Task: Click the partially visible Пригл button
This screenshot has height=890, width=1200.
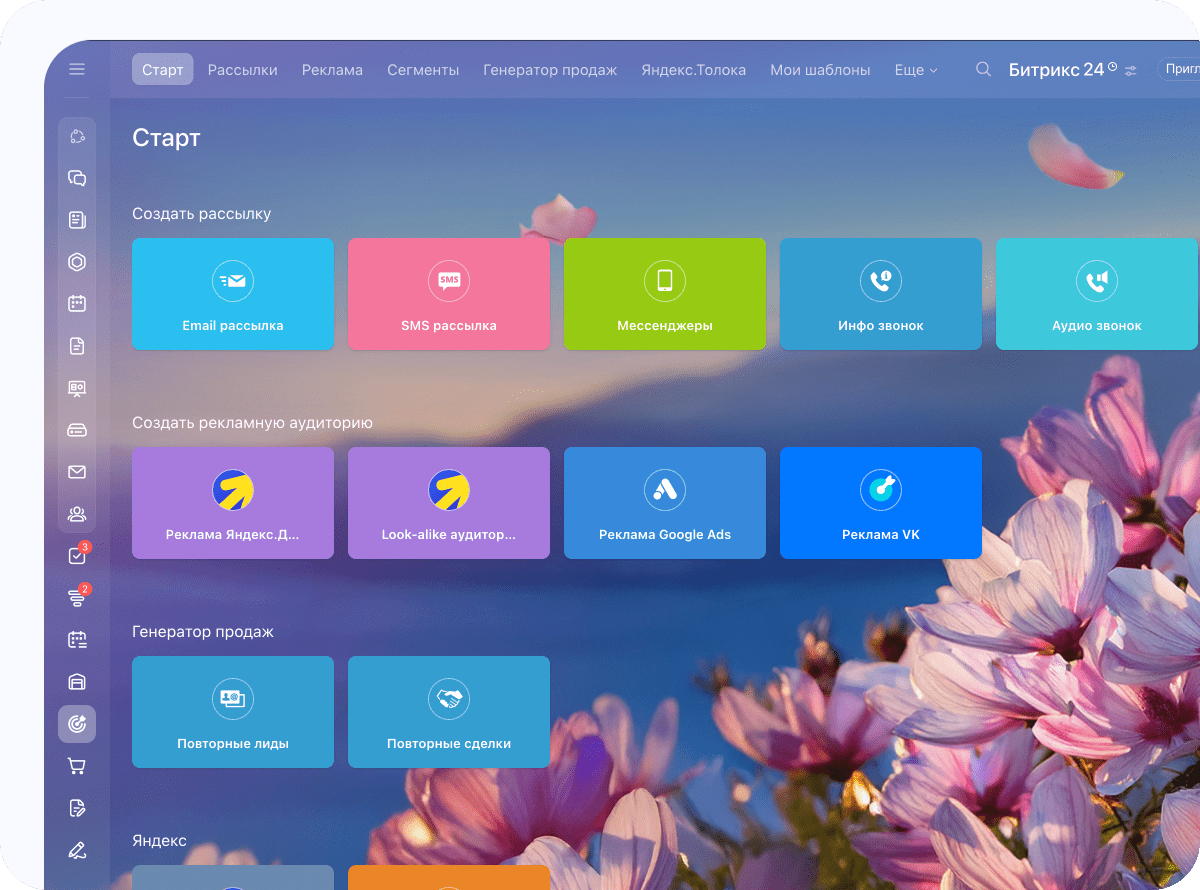Action: pyautogui.click(x=1180, y=69)
